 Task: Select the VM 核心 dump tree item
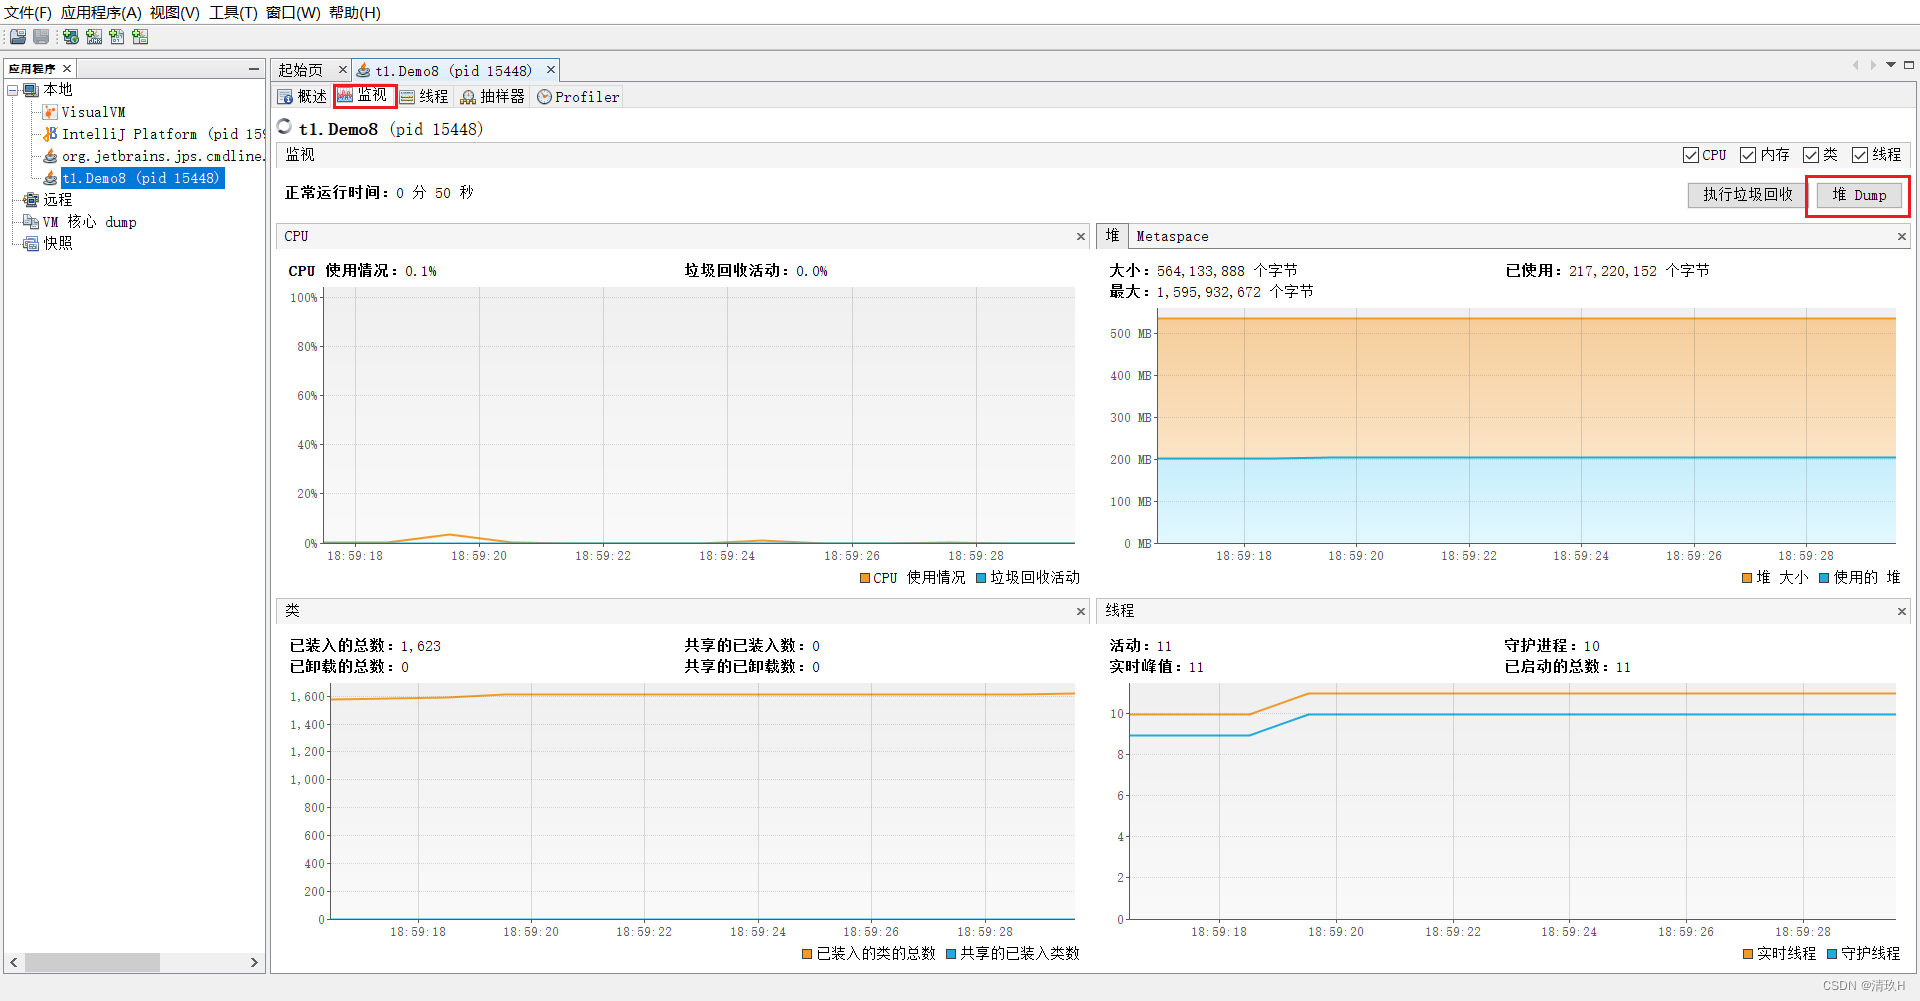tap(89, 222)
